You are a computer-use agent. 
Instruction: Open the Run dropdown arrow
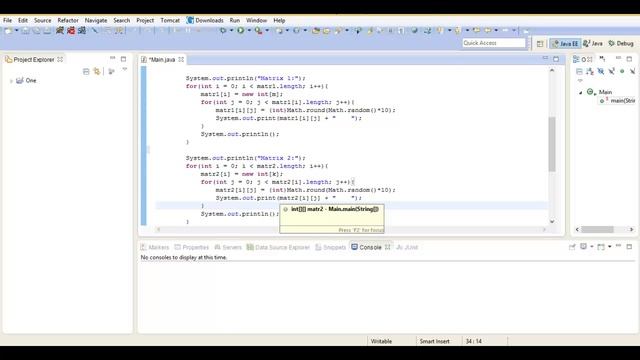(x=249, y=31)
